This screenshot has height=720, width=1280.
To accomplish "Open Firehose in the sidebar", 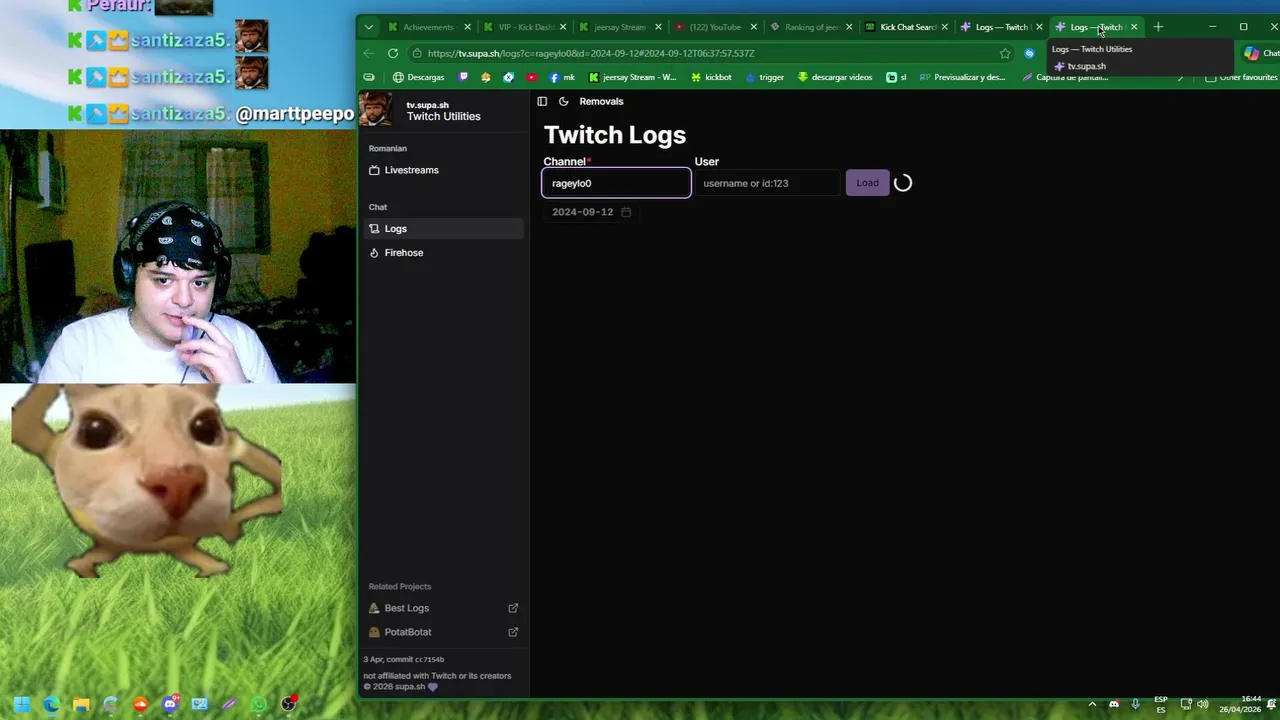I will (x=442, y=253).
